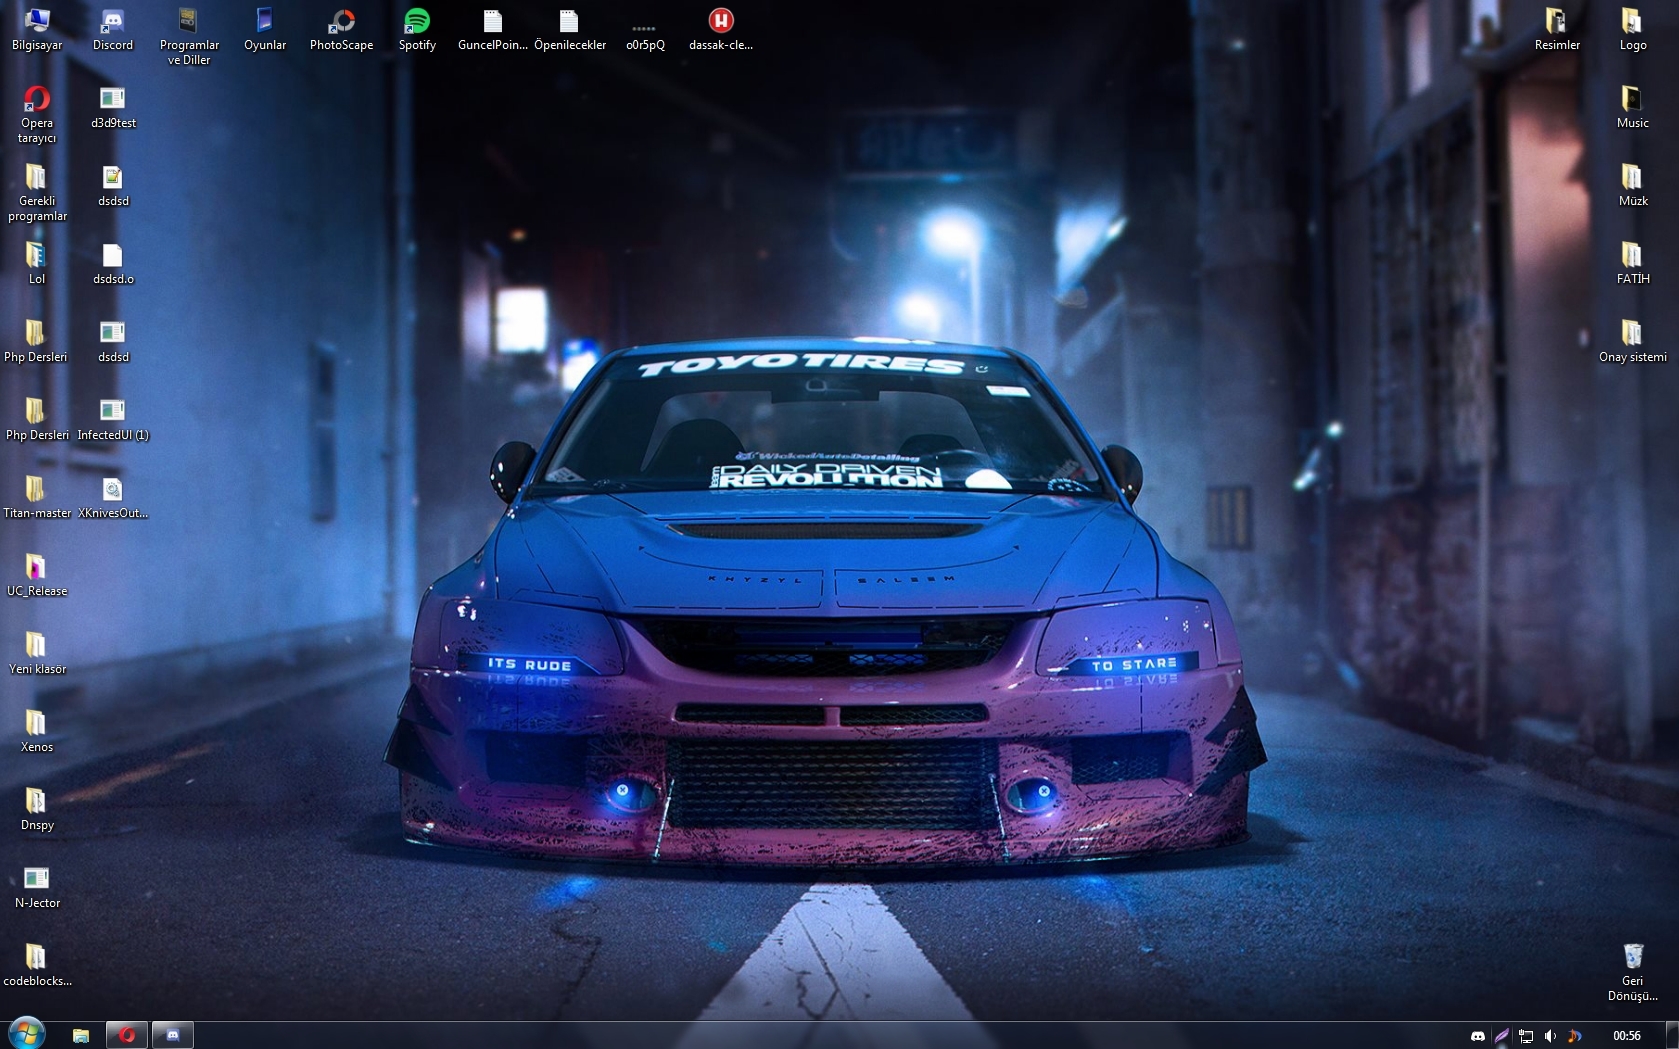Open the network status tray icon
The width and height of the screenshot is (1679, 1049).
click(1526, 1036)
